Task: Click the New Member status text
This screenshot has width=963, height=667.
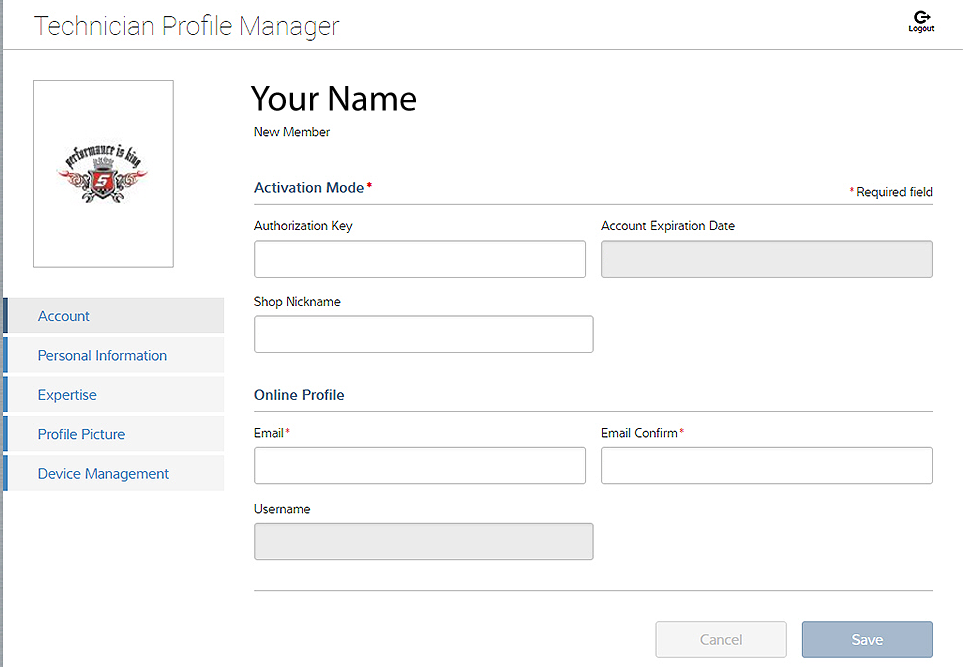Action: coord(292,132)
